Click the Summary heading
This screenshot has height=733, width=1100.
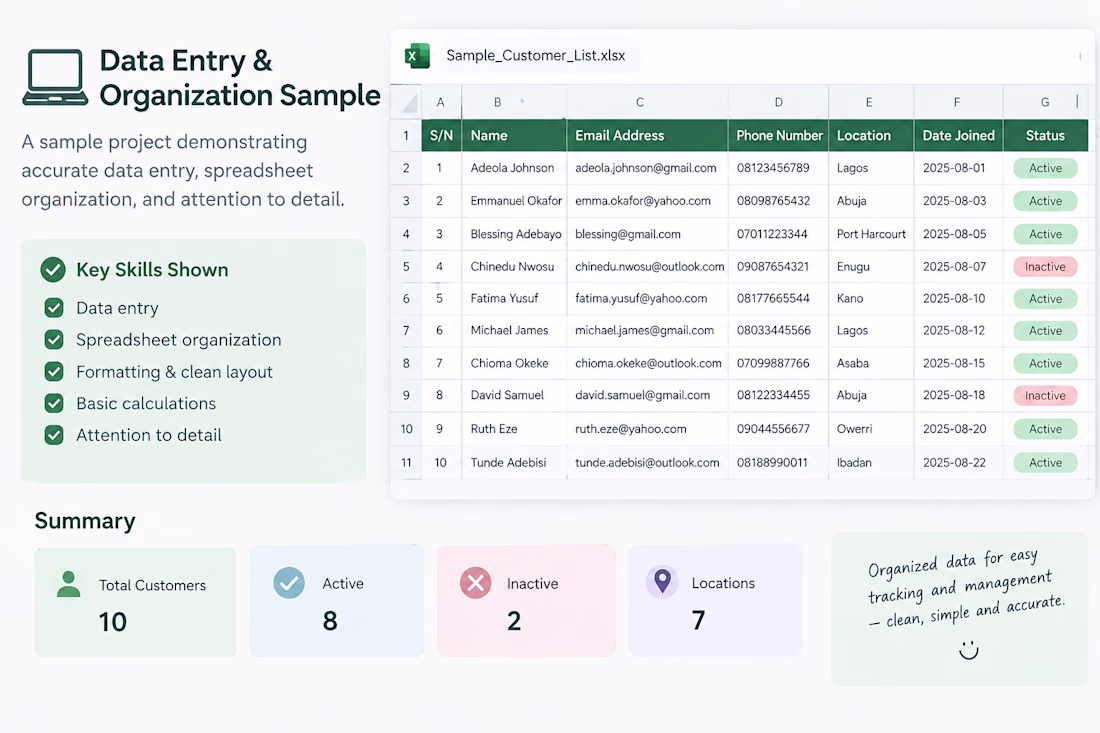(x=85, y=521)
